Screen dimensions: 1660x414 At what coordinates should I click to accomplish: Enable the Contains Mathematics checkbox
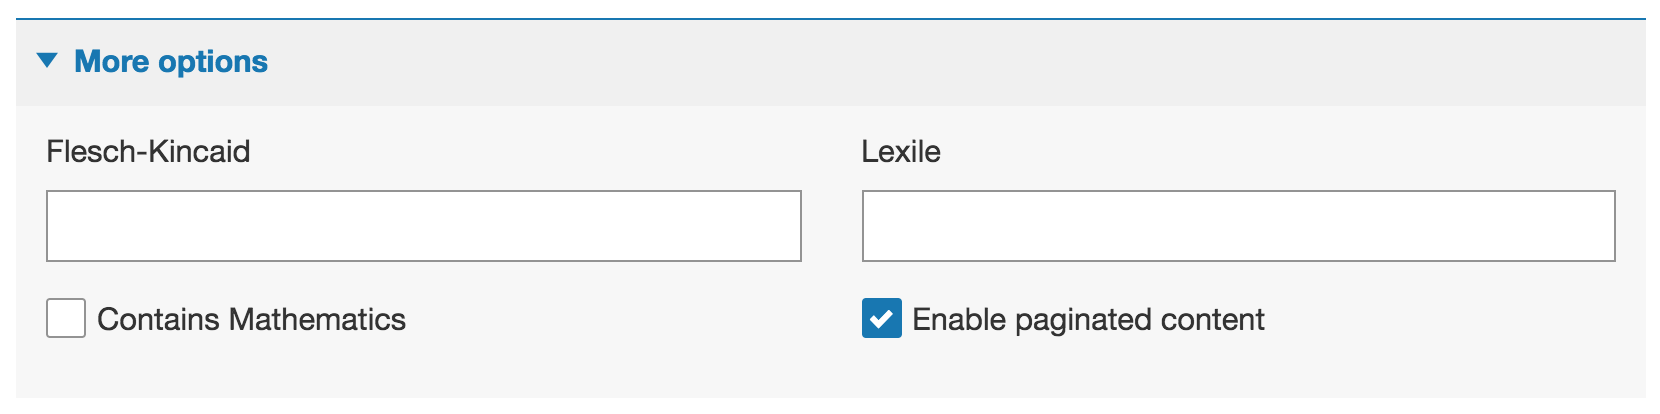[x=66, y=319]
